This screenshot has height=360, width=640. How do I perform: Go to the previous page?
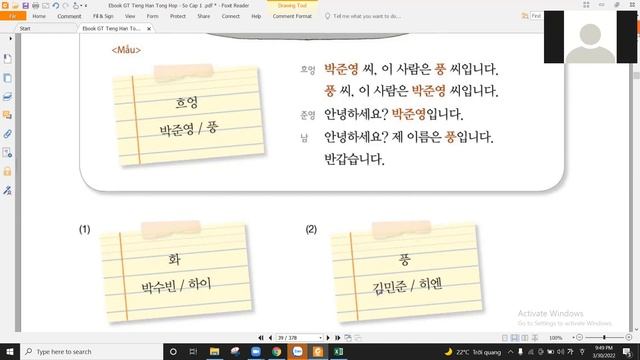point(270,338)
